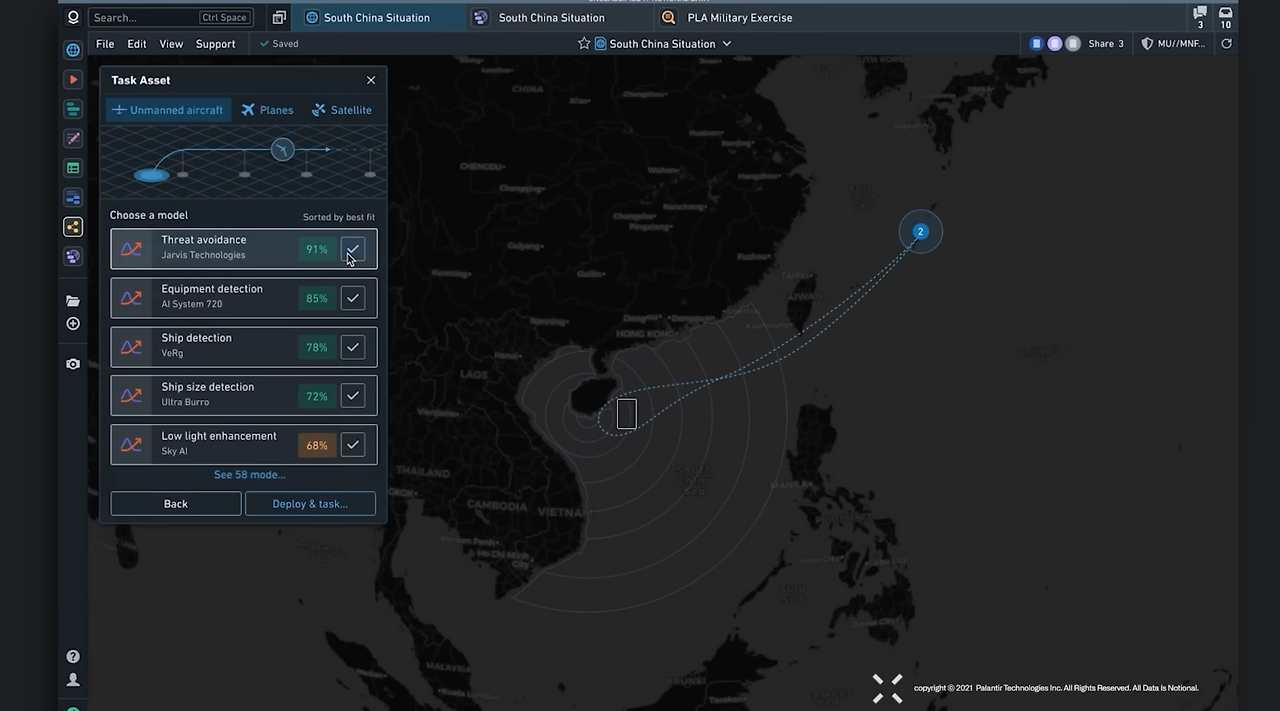Close the Task Asset panel

coord(371,80)
